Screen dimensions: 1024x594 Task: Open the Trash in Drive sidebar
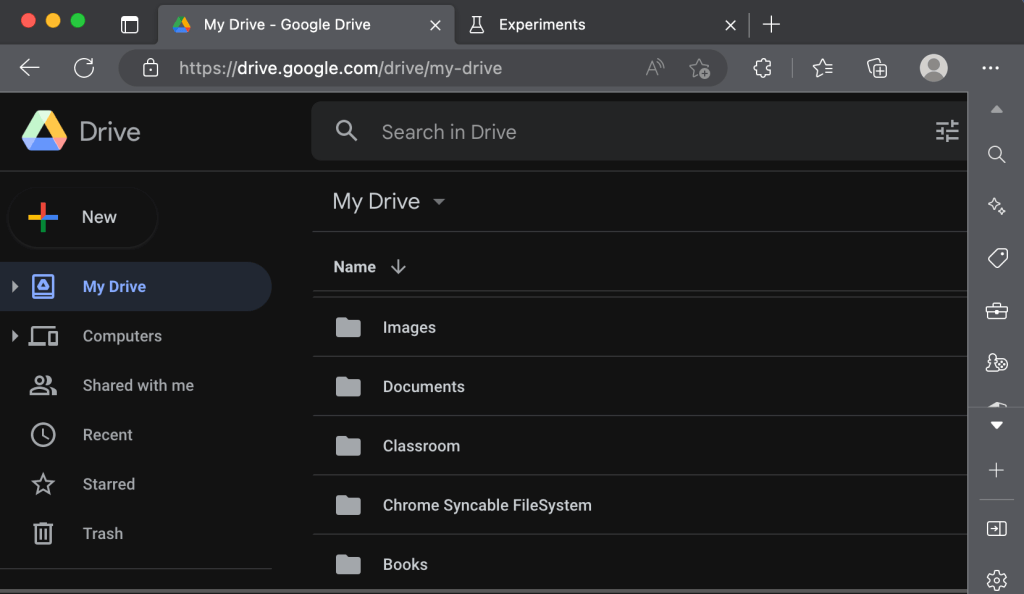pyautogui.click(x=102, y=534)
